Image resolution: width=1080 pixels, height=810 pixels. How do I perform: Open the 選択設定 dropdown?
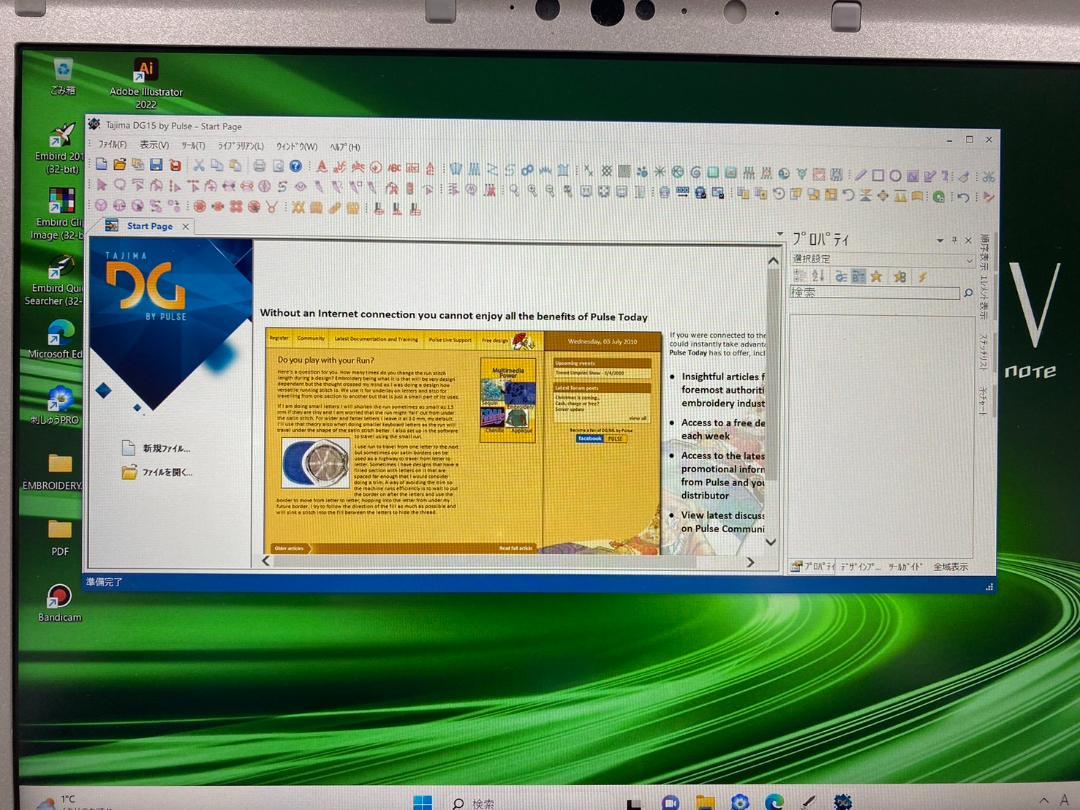click(969, 260)
